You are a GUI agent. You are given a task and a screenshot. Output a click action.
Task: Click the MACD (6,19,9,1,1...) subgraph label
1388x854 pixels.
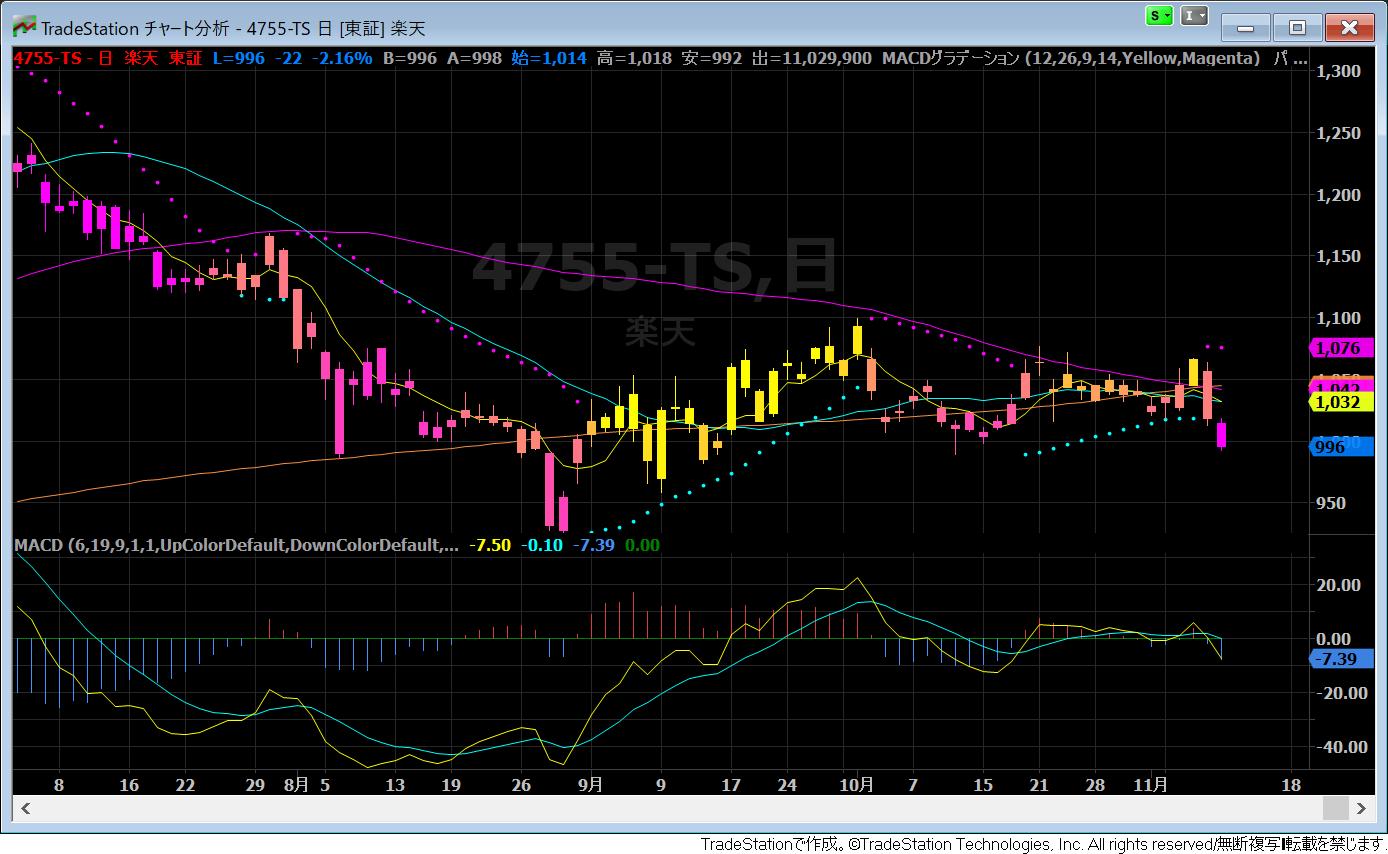(x=238, y=545)
